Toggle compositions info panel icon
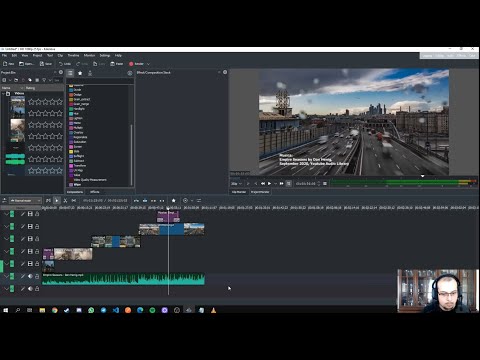Screen dimensions: 480x360 point(130,73)
